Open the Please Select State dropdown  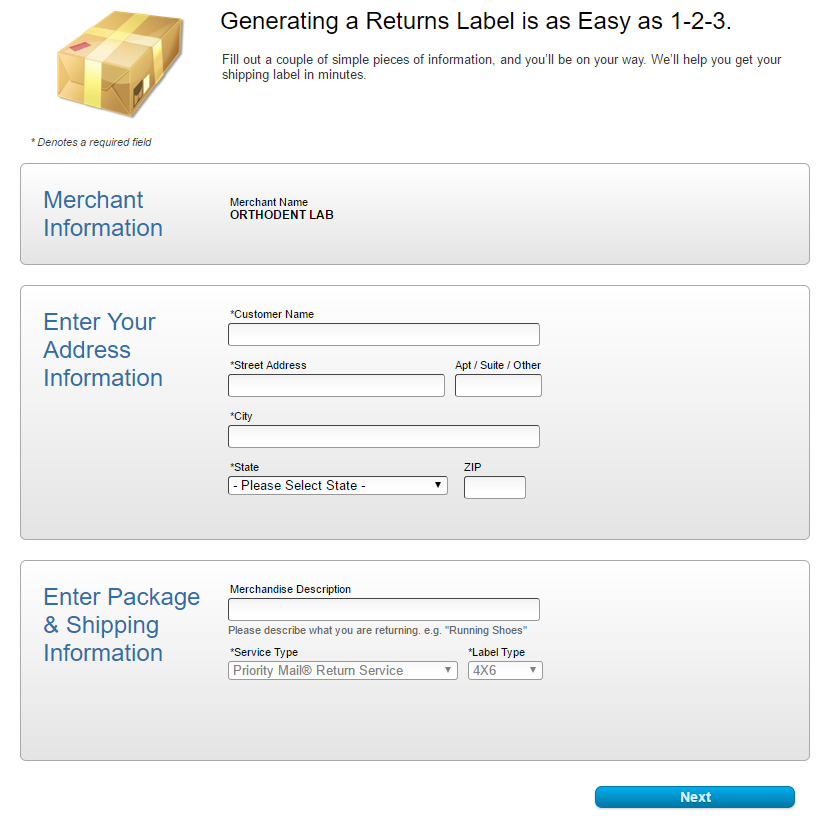pyautogui.click(x=338, y=485)
